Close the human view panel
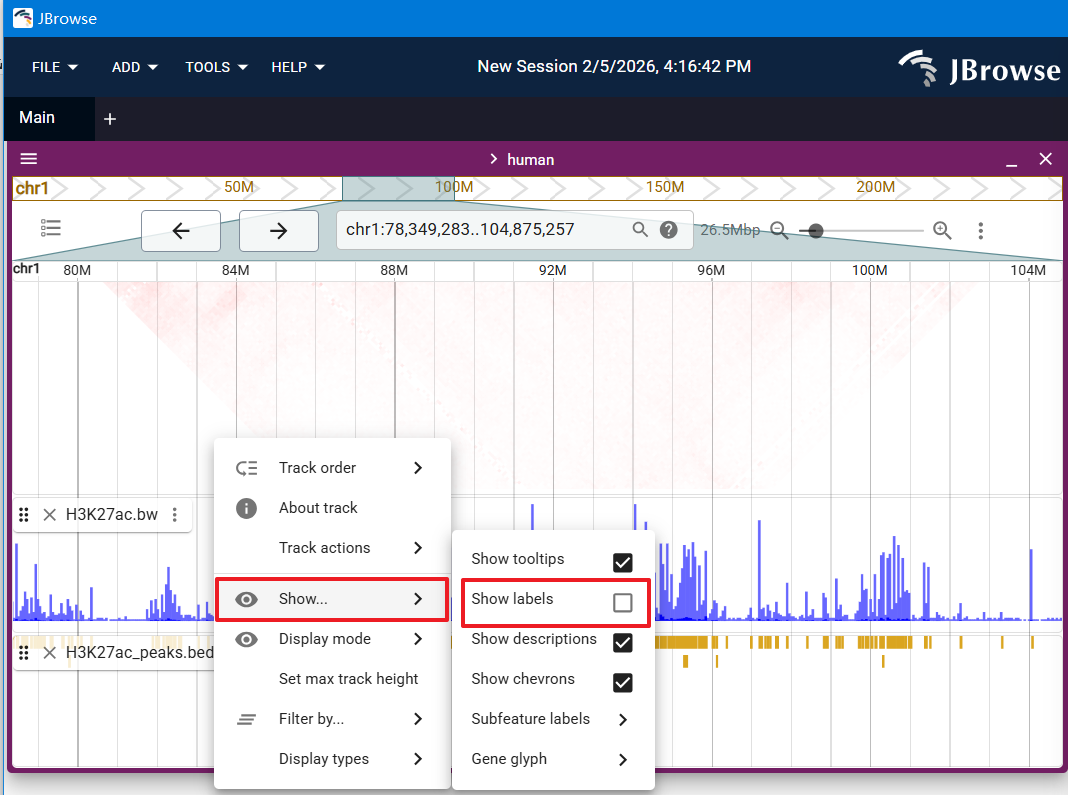Image resolution: width=1068 pixels, height=795 pixels. pos(1046,159)
